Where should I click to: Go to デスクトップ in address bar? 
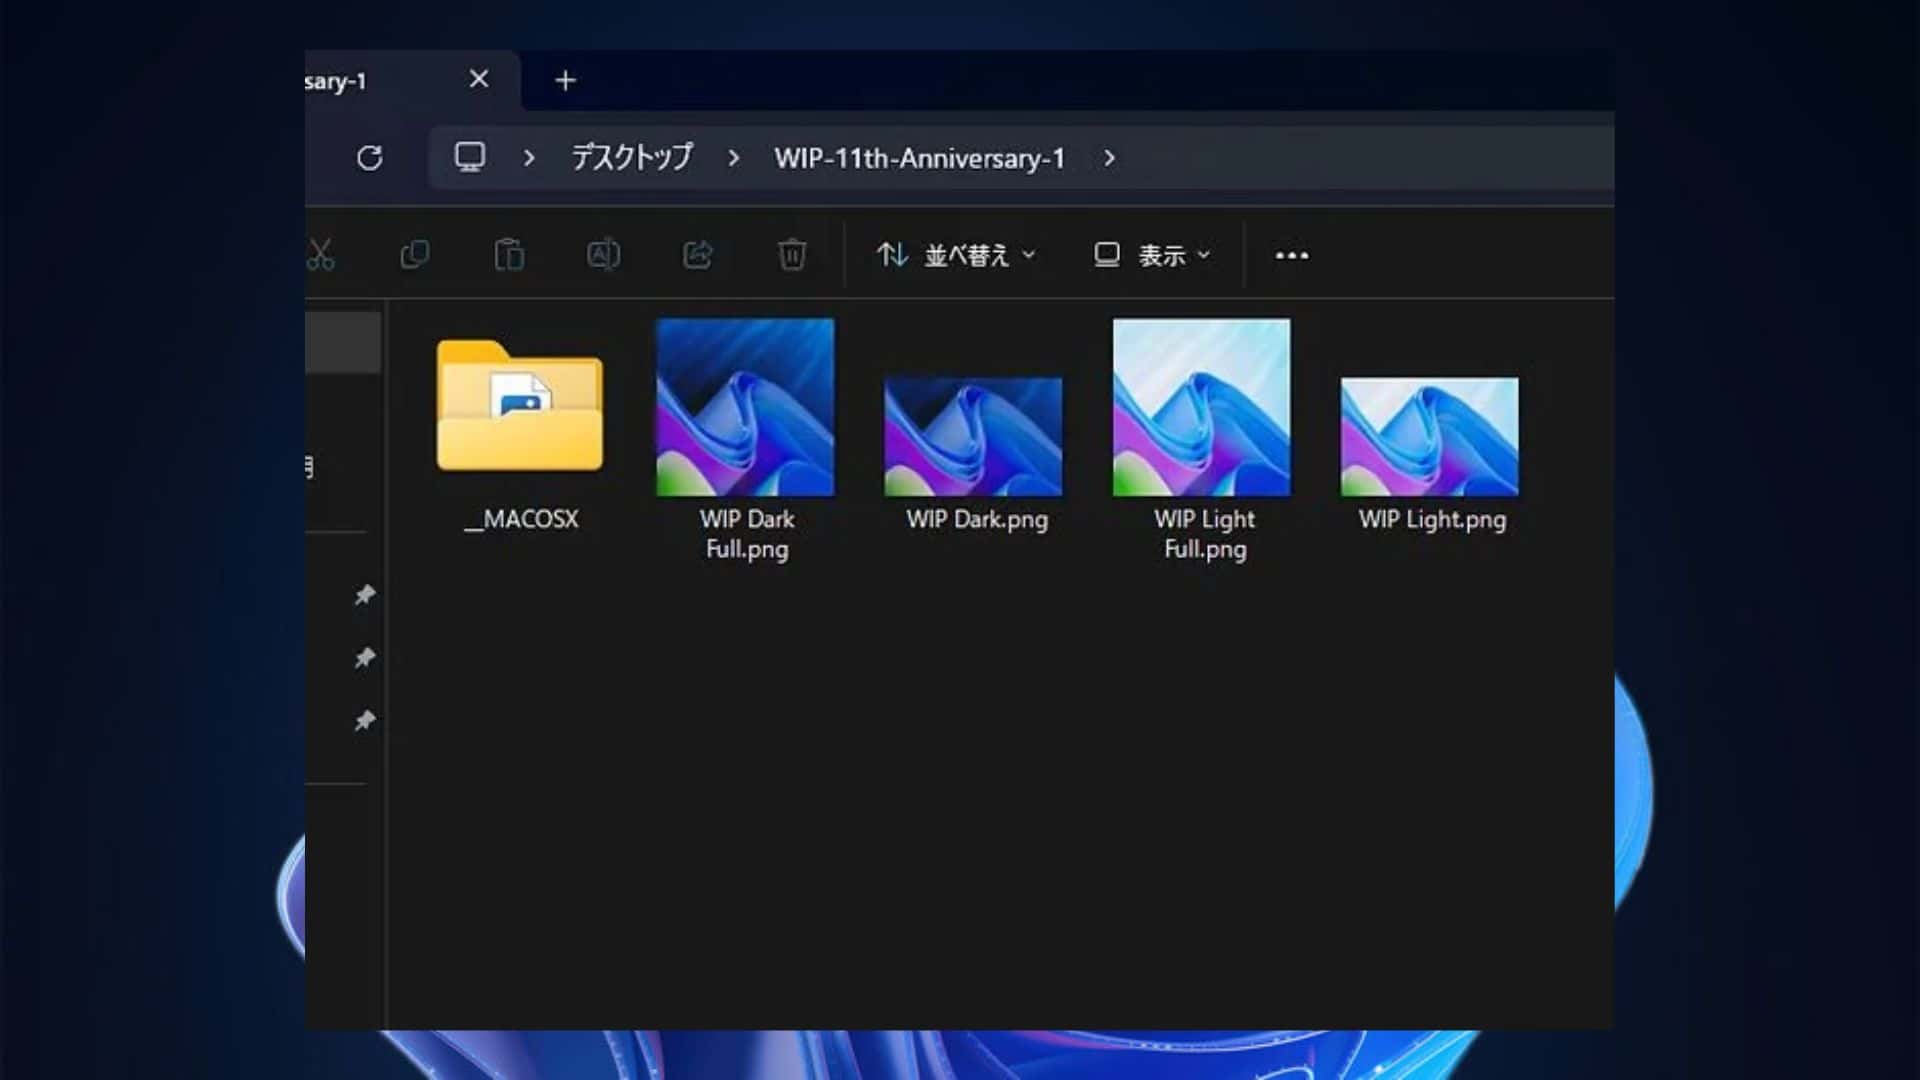[631, 157]
